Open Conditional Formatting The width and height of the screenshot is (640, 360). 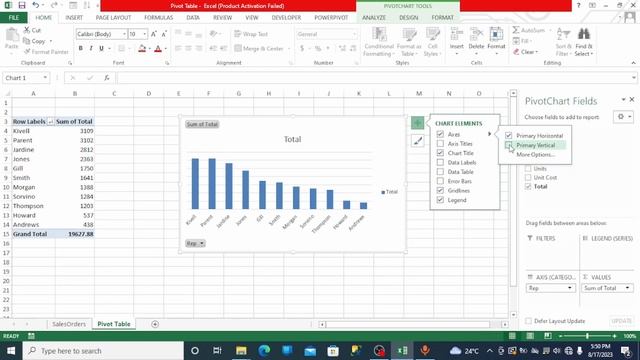pos(379,42)
